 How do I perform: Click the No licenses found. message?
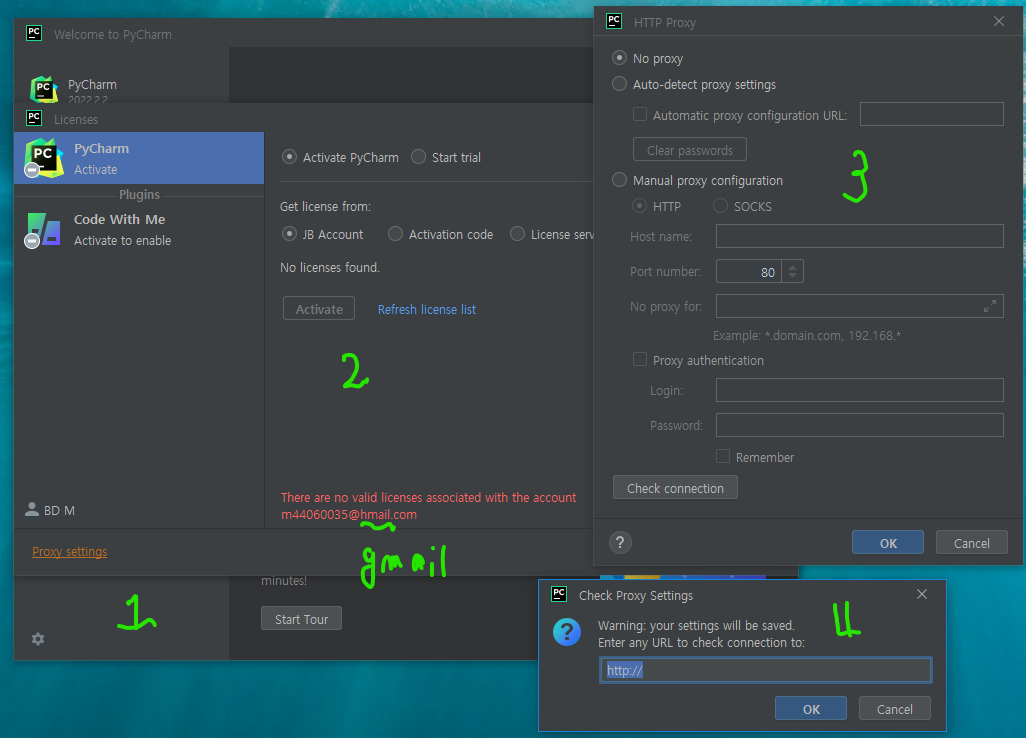click(x=330, y=268)
